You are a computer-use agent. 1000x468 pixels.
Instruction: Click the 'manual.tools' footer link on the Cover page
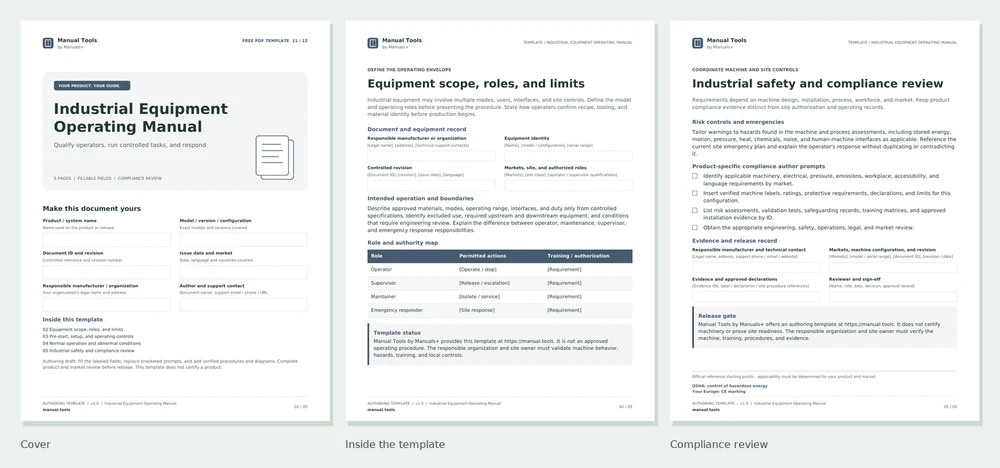click(57, 409)
